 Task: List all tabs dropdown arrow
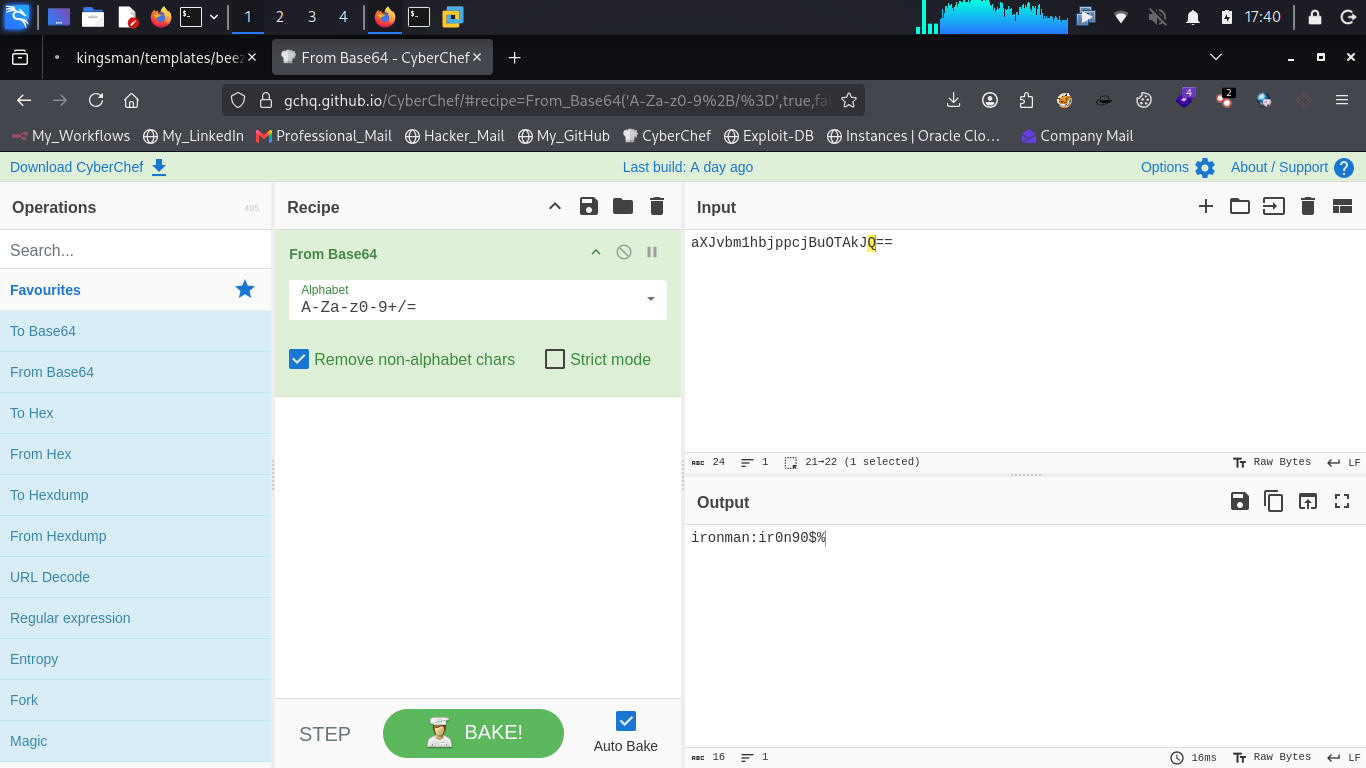1216,57
